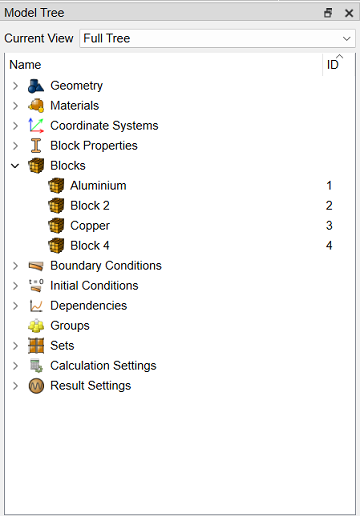Click the Boundary Conditions icon
This screenshot has height=516, width=360.
(36, 266)
